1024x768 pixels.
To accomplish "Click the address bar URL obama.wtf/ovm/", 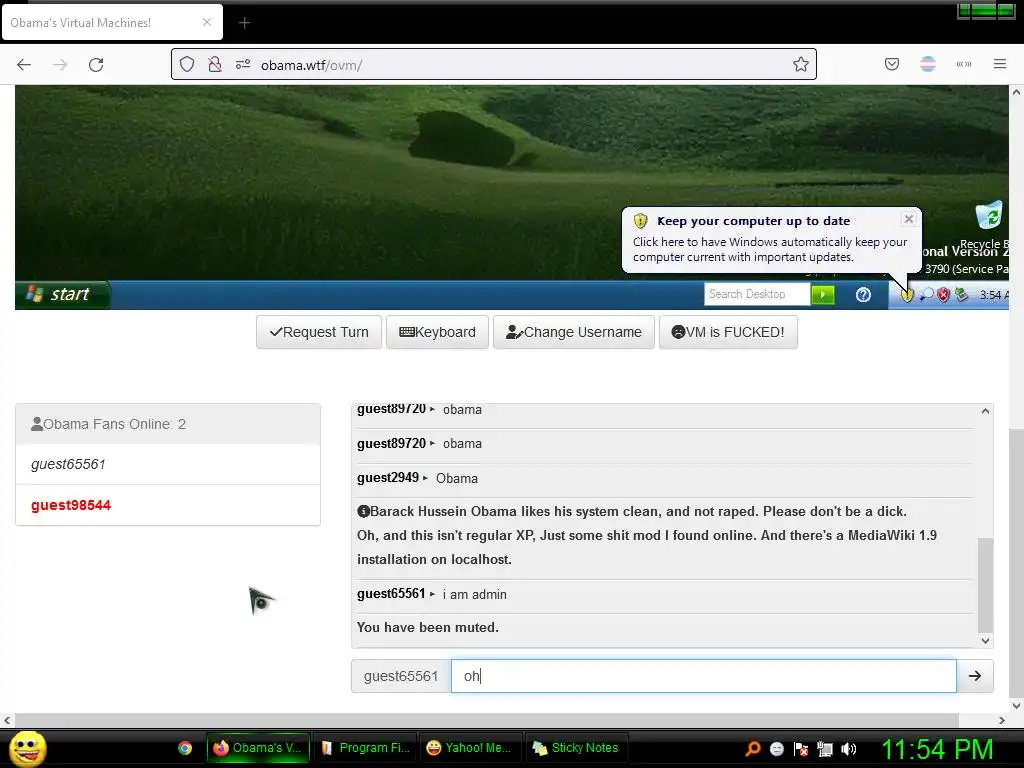I will click(x=312, y=65).
